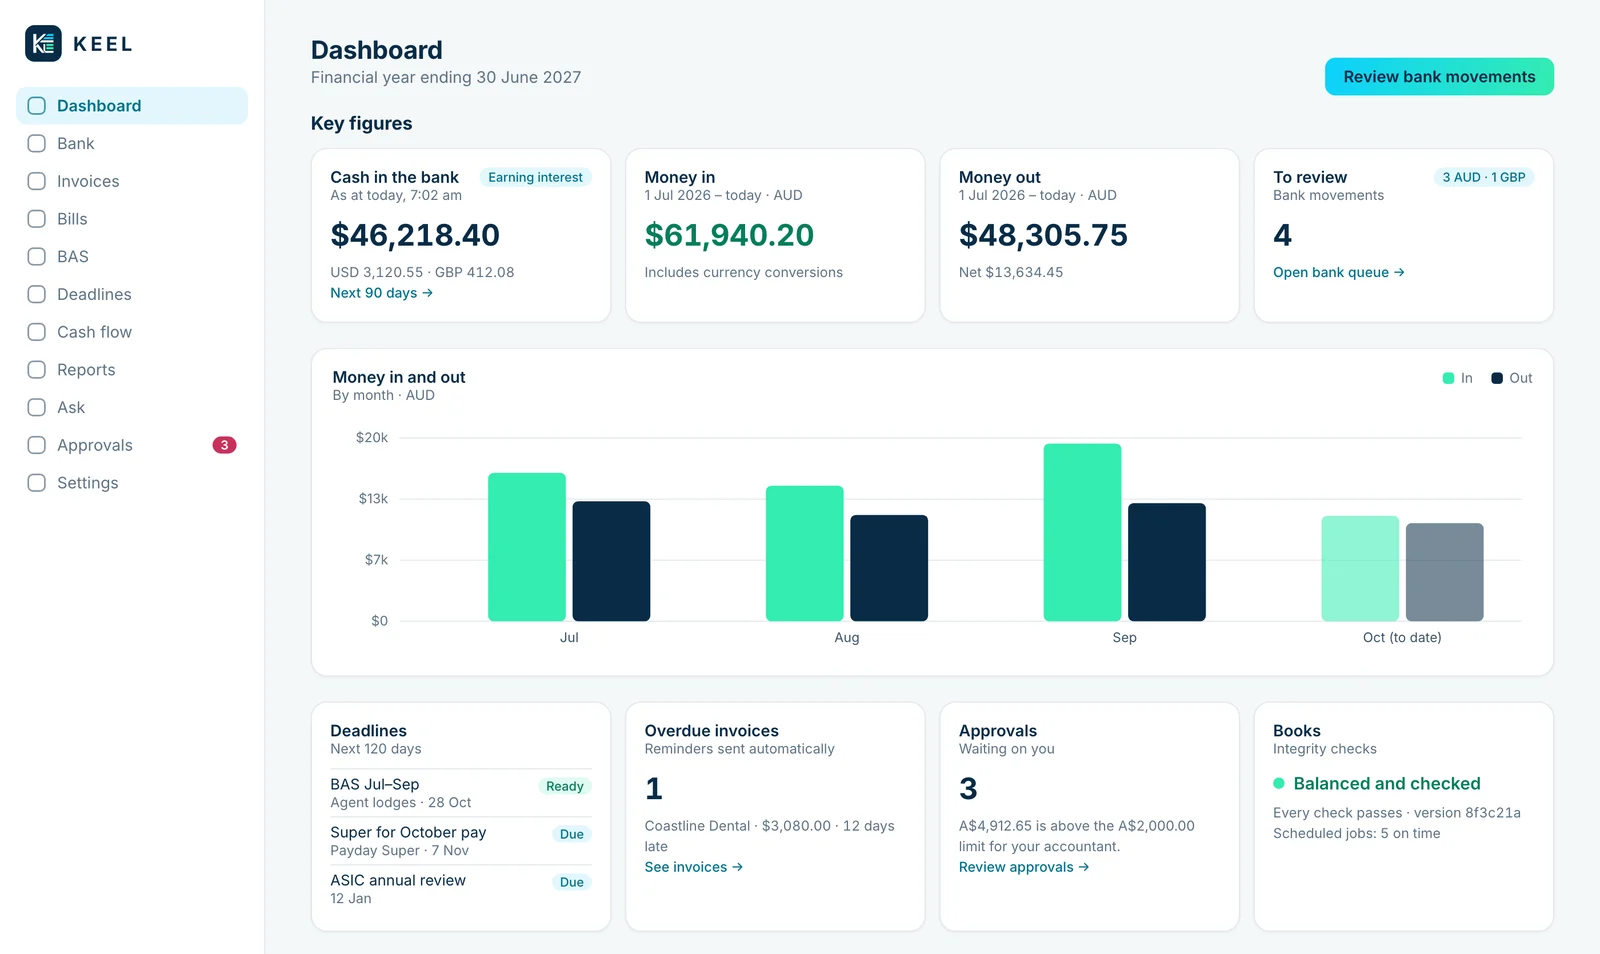This screenshot has width=1600, height=954.
Task: Click the Deadlines sidebar icon
Action: click(37, 294)
